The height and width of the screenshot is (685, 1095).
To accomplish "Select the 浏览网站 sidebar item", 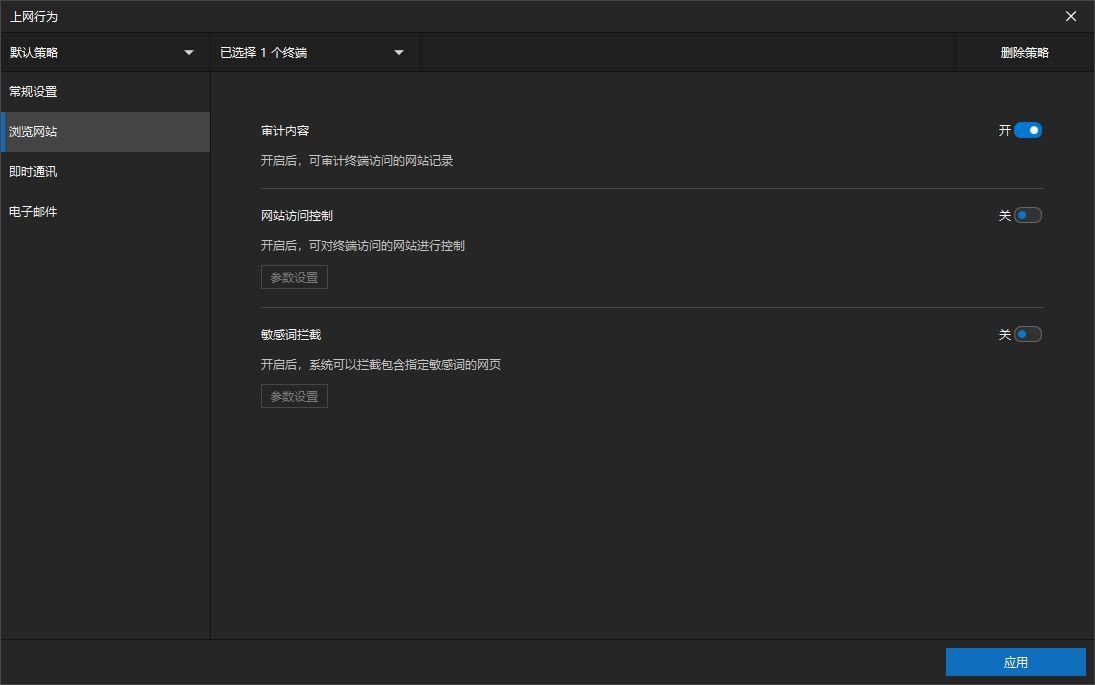I will point(105,132).
